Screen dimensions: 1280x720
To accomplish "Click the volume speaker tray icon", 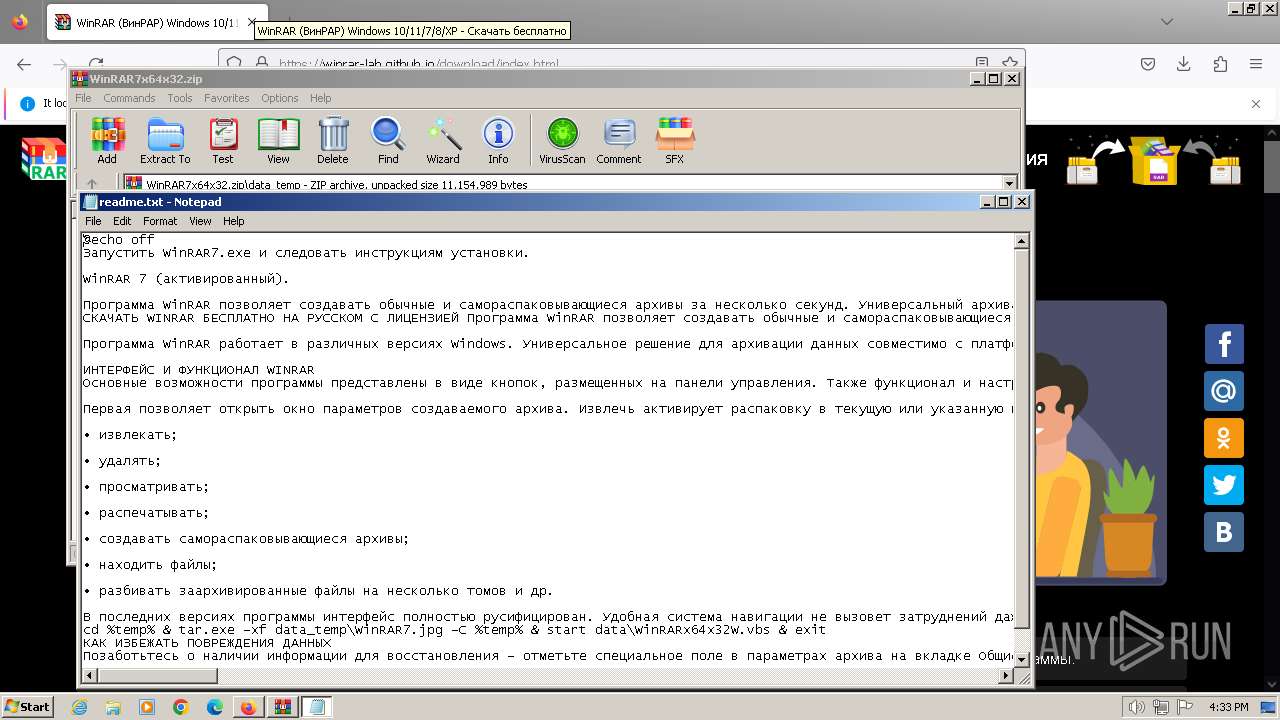I will pos(1137,707).
